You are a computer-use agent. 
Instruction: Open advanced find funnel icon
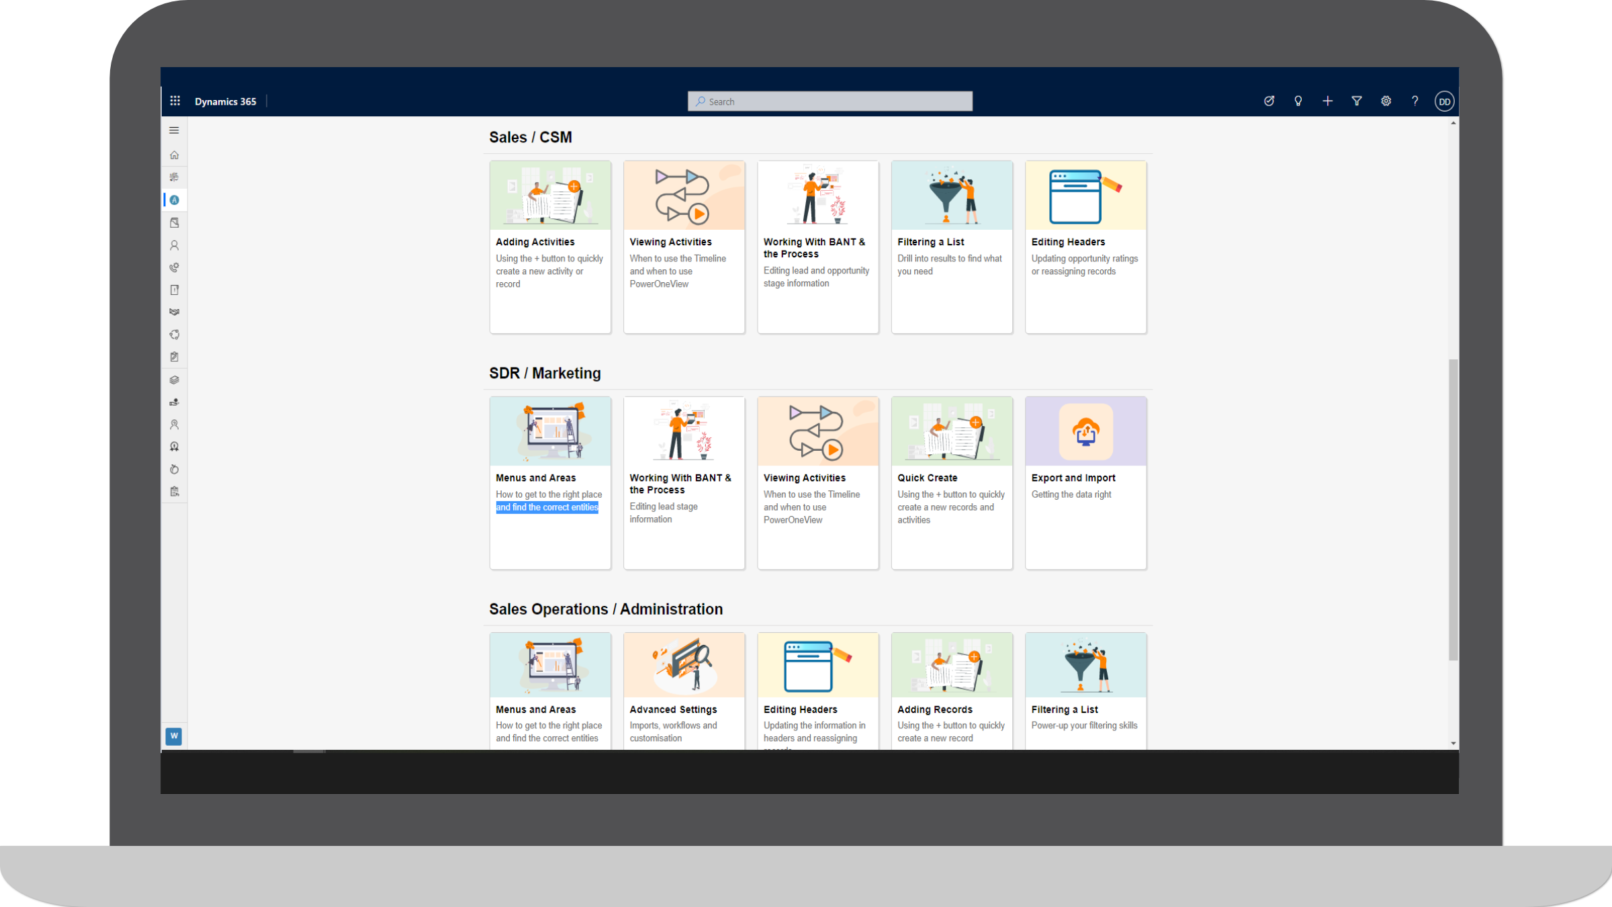1356,101
